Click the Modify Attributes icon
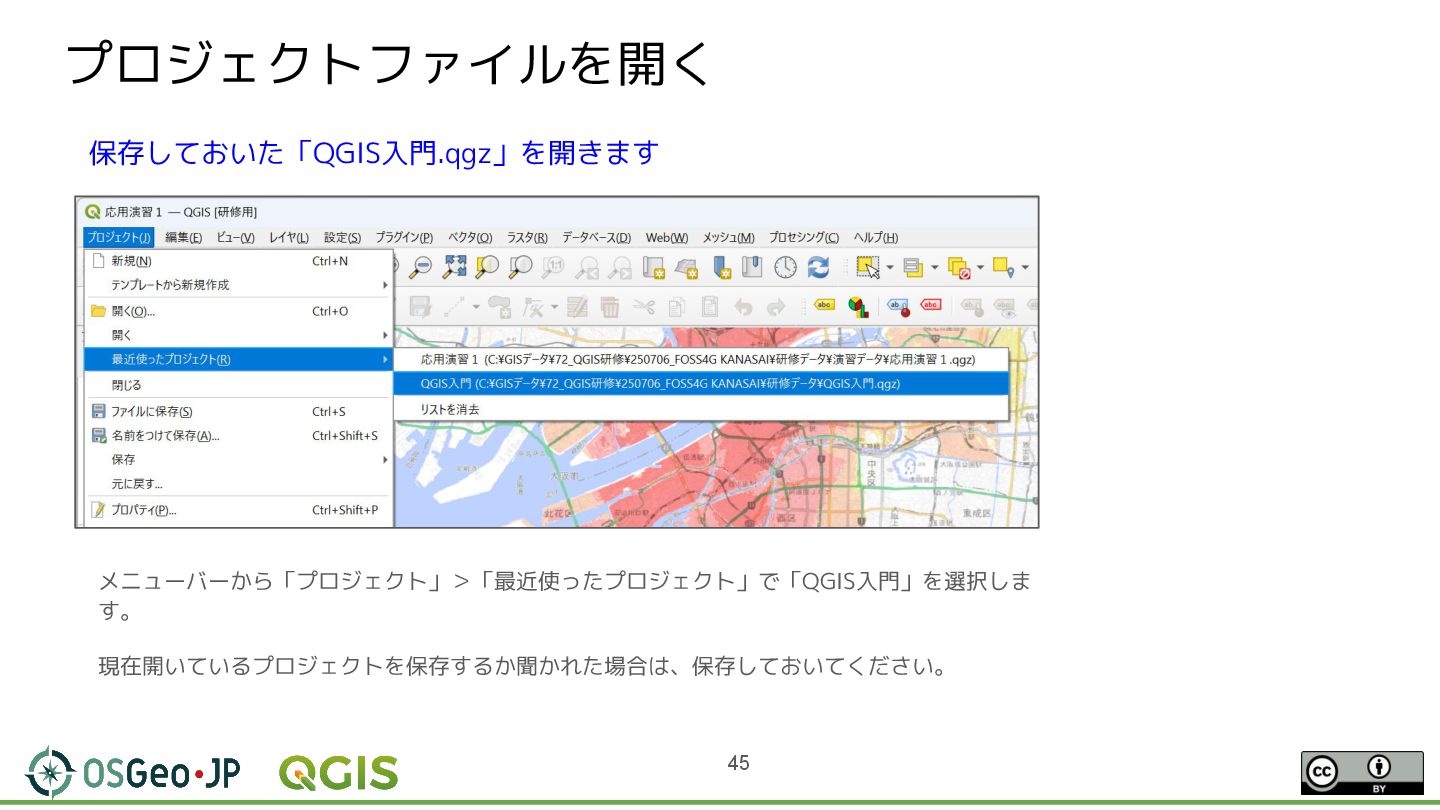1440x810 pixels. [577, 307]
